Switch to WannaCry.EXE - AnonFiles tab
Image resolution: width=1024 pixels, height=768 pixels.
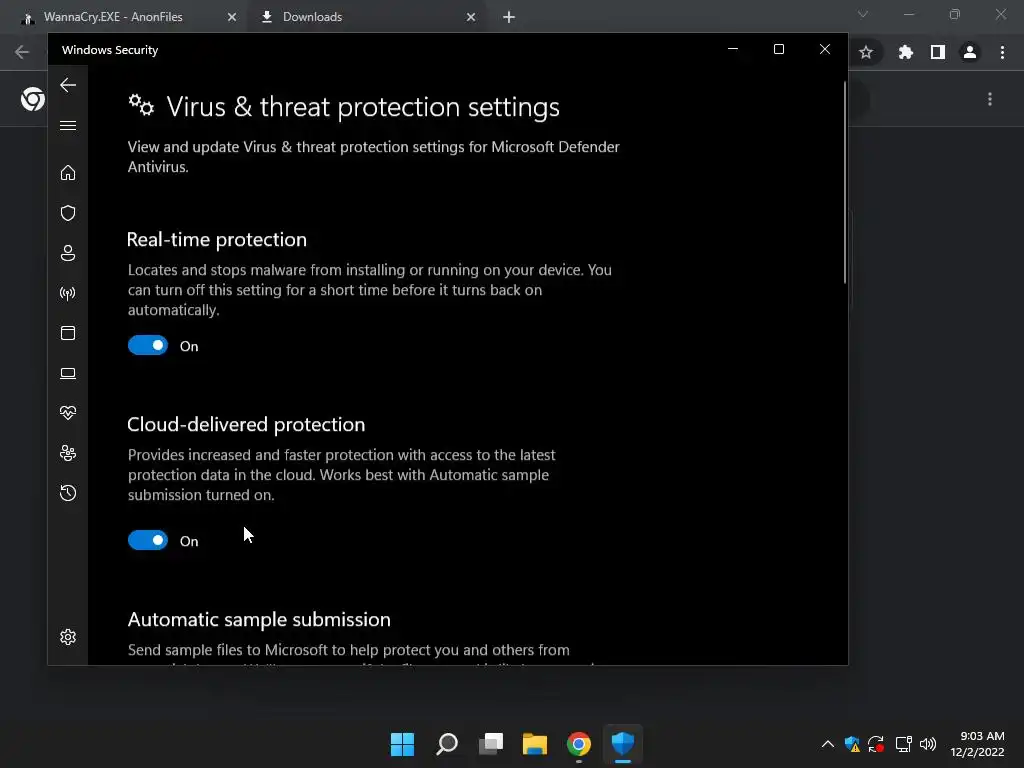tap(113, 17)
